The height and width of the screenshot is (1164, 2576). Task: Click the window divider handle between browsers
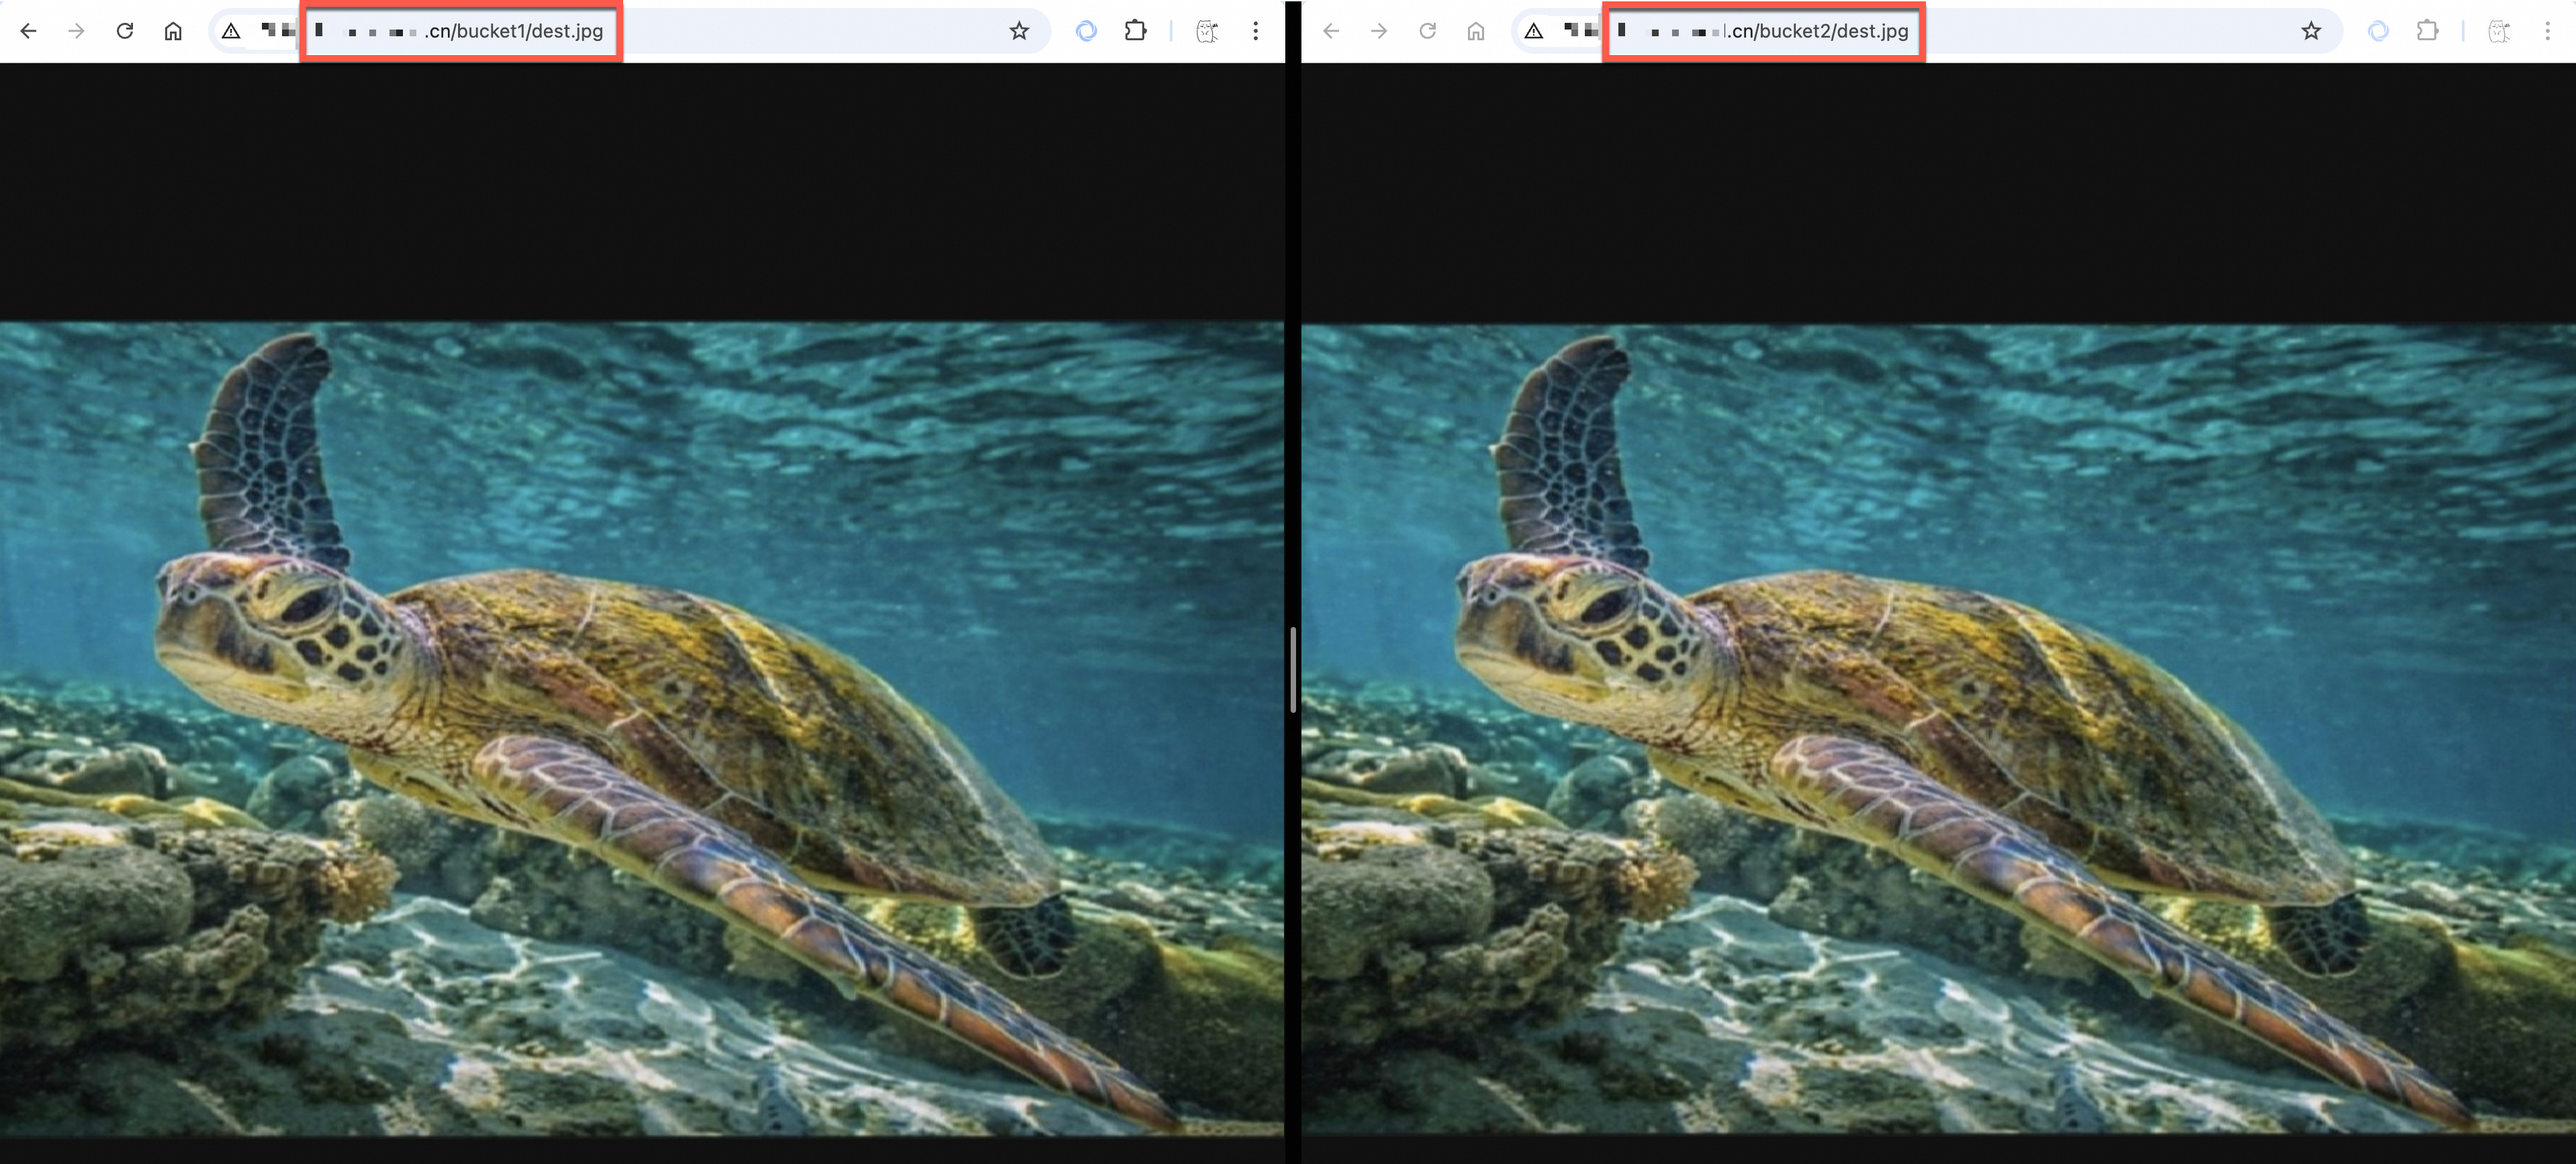tap(1293, 669)
